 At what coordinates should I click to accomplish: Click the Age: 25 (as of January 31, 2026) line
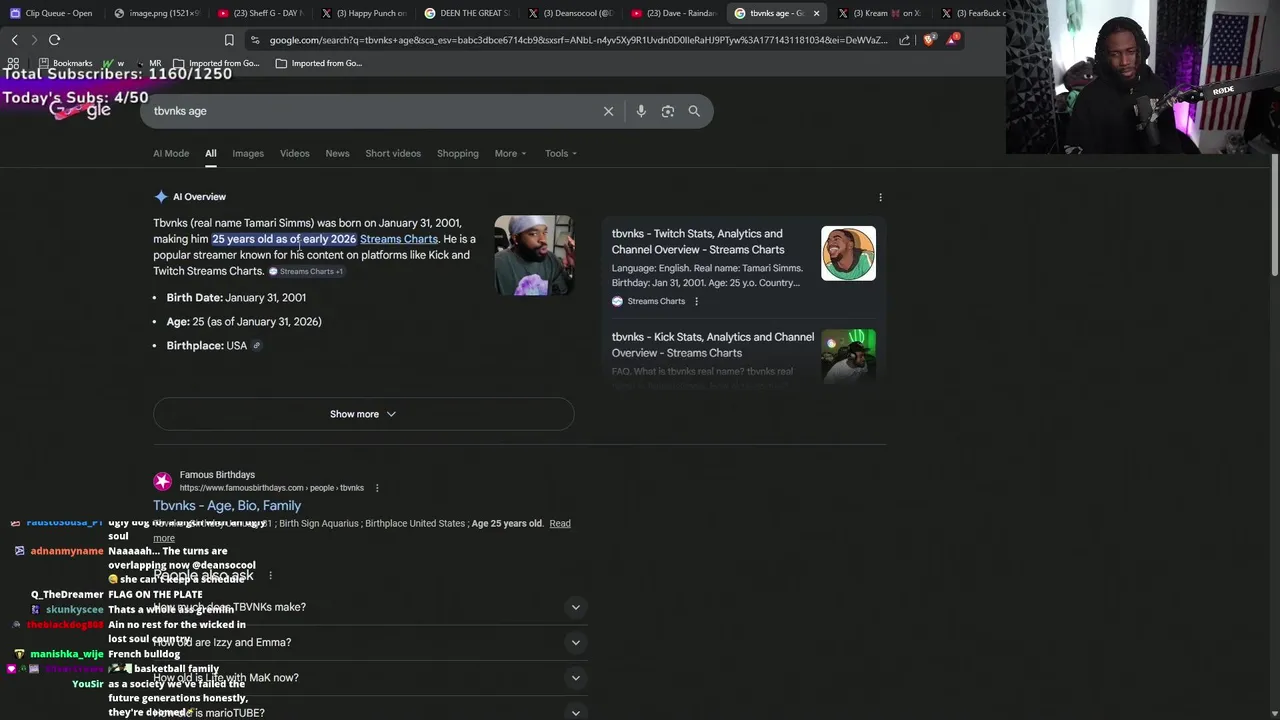[244, 322]
